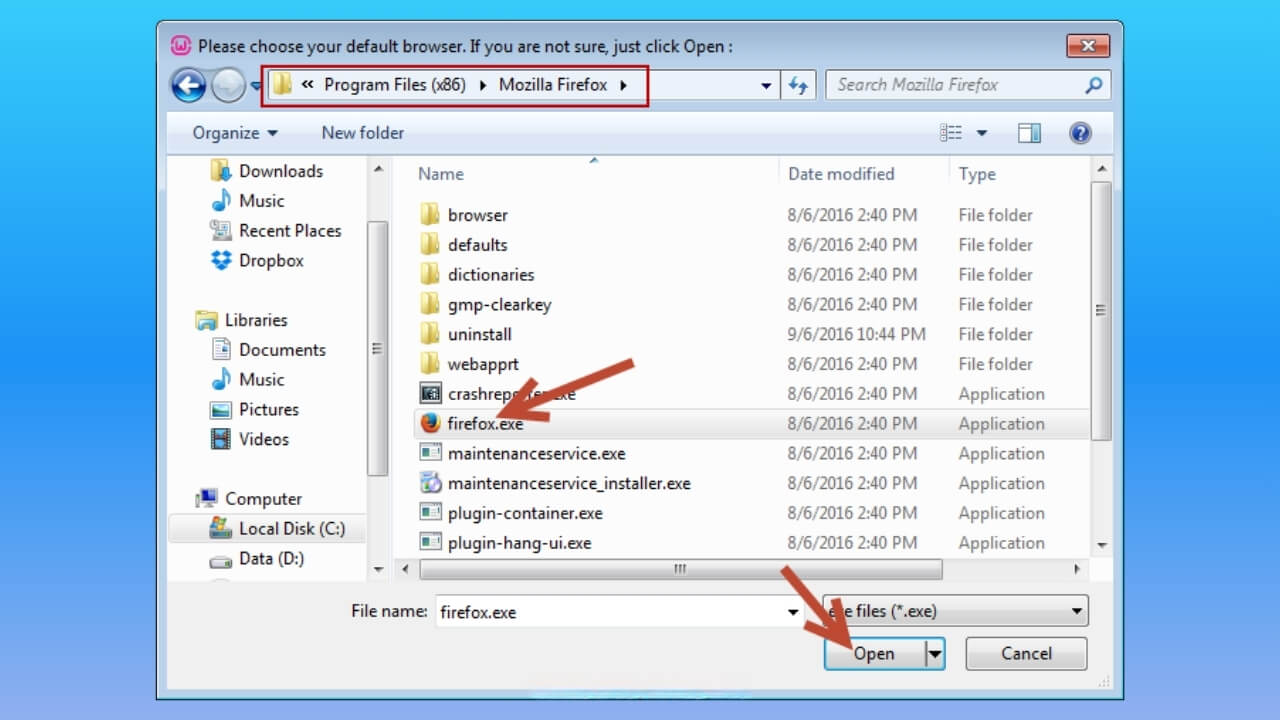Open the exe files type filter dropdown
Image resolution: width=1280 pixels, height=720 pixels.
pyautogui.click(x=955, y=611)
